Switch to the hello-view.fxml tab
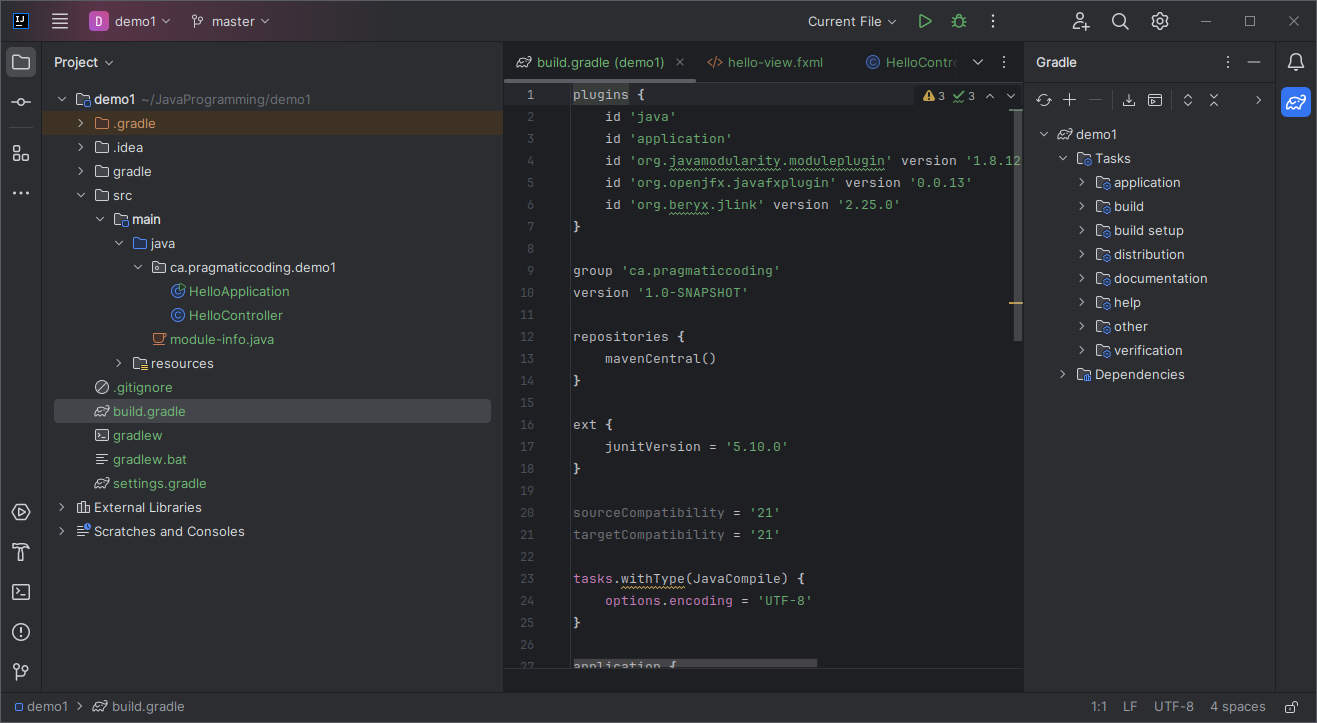 [x=765, y=62]
